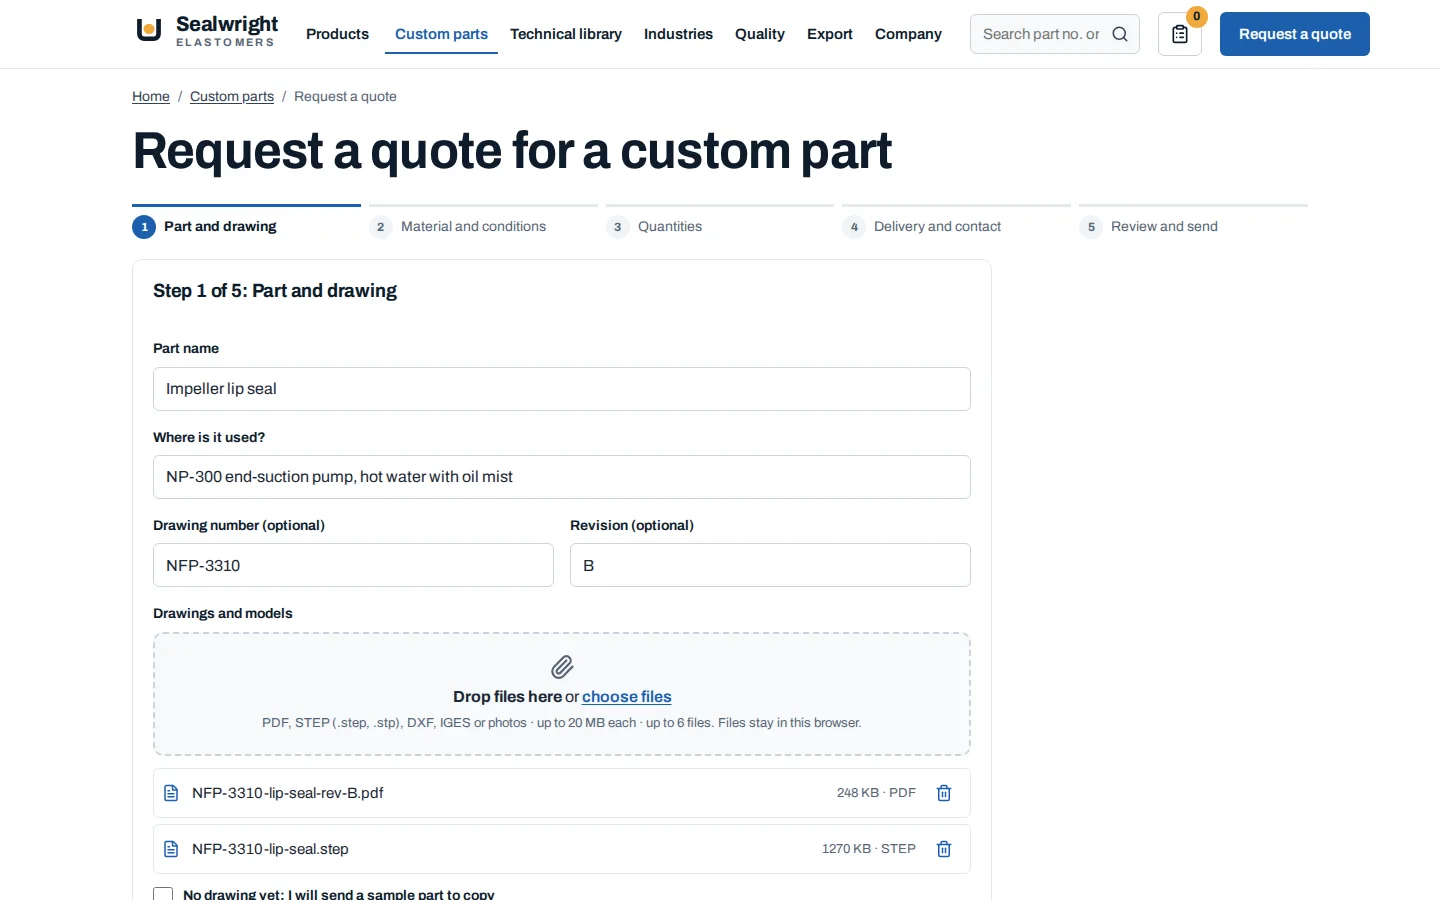This screenshot has height=900, width=1440.
Task: Click the Drawing number input field
Action: pos(353,565)
